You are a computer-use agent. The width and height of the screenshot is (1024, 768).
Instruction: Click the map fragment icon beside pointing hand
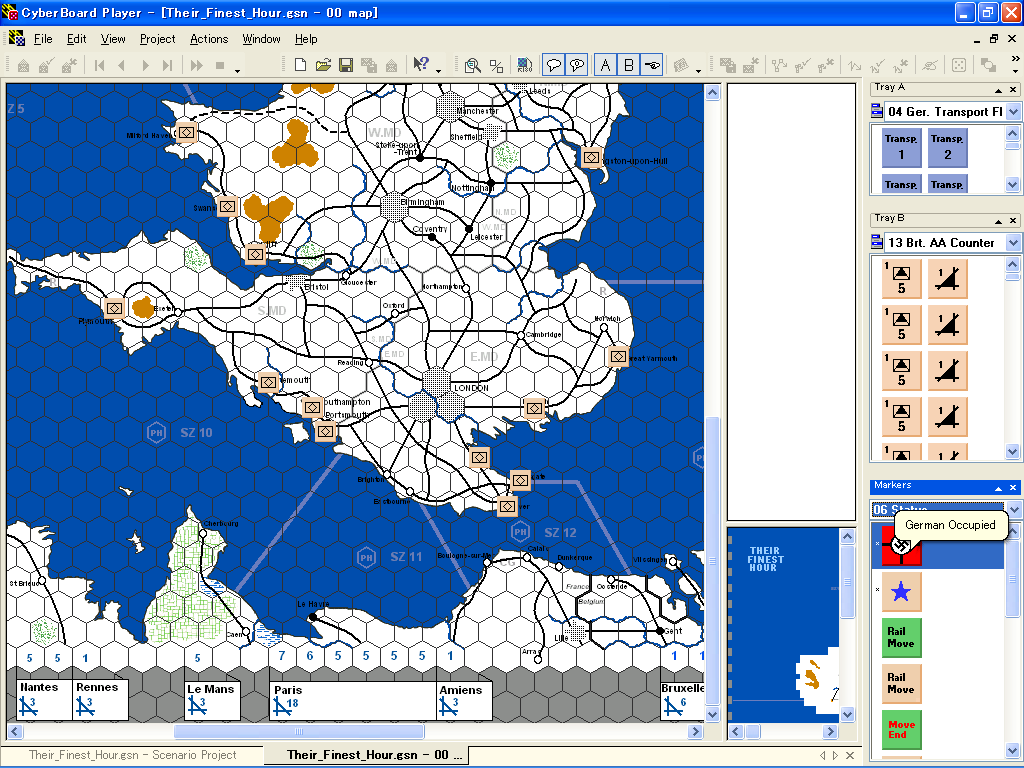point(681,65)
